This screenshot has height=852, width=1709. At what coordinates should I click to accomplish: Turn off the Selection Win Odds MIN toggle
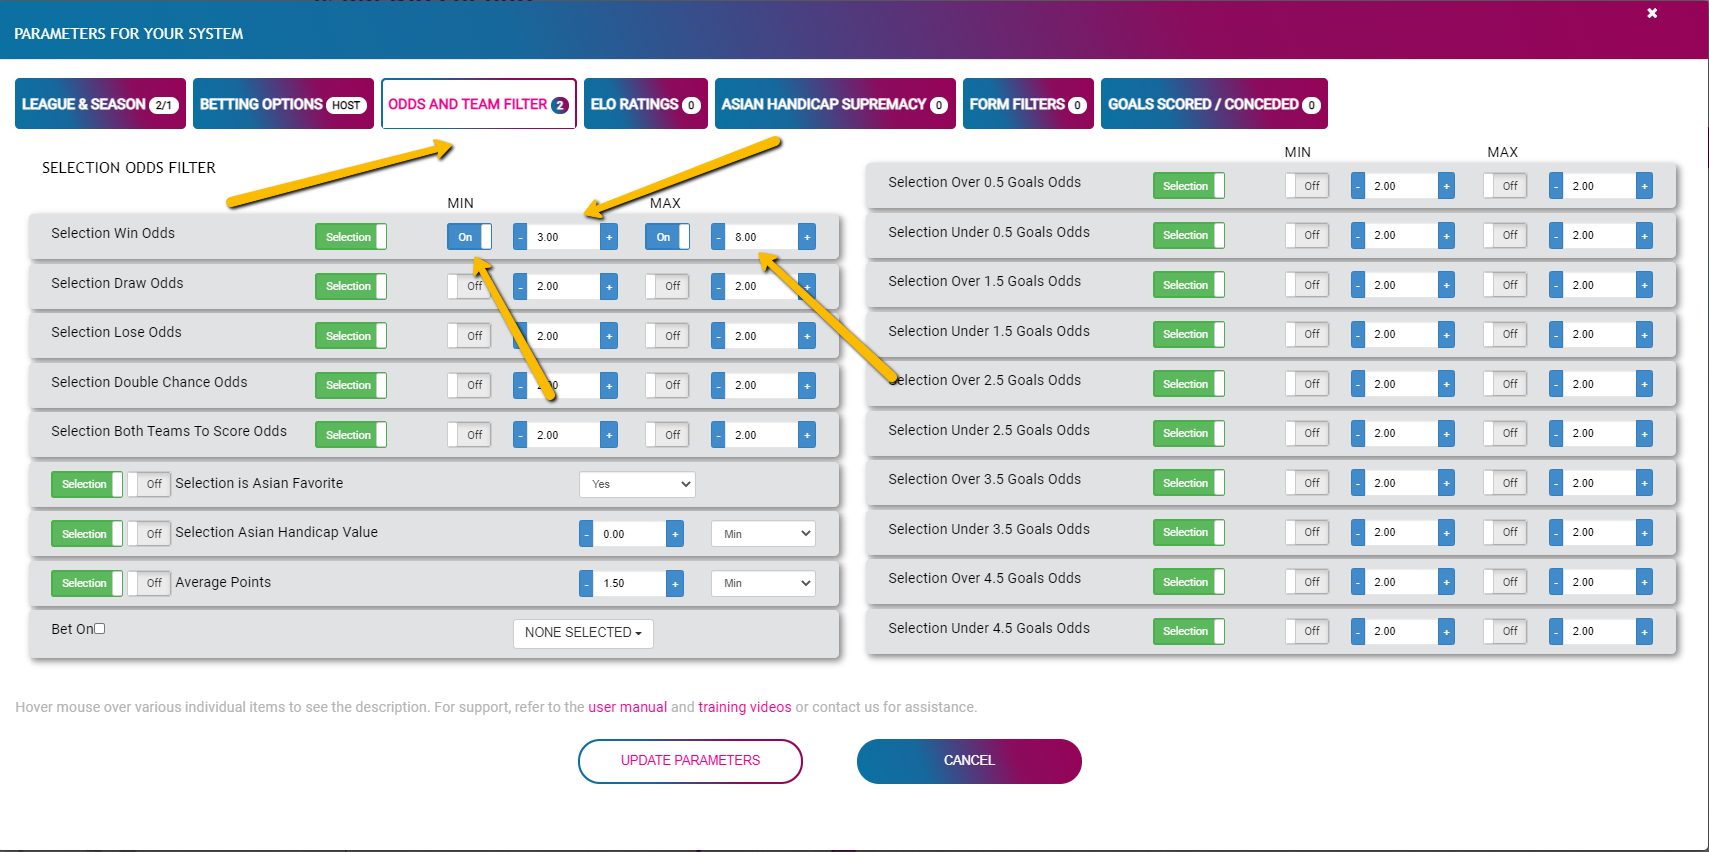tap(469, 237)
